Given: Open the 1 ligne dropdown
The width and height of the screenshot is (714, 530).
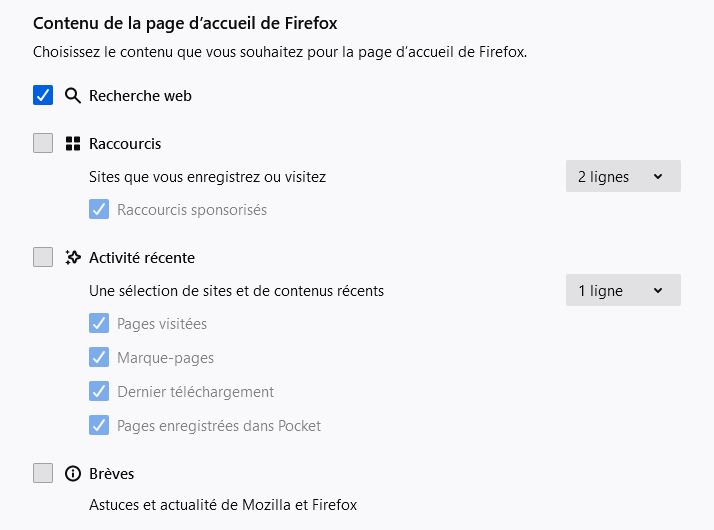Looking at the screenshot, I should pyautogui.click(x=622, y=291).
